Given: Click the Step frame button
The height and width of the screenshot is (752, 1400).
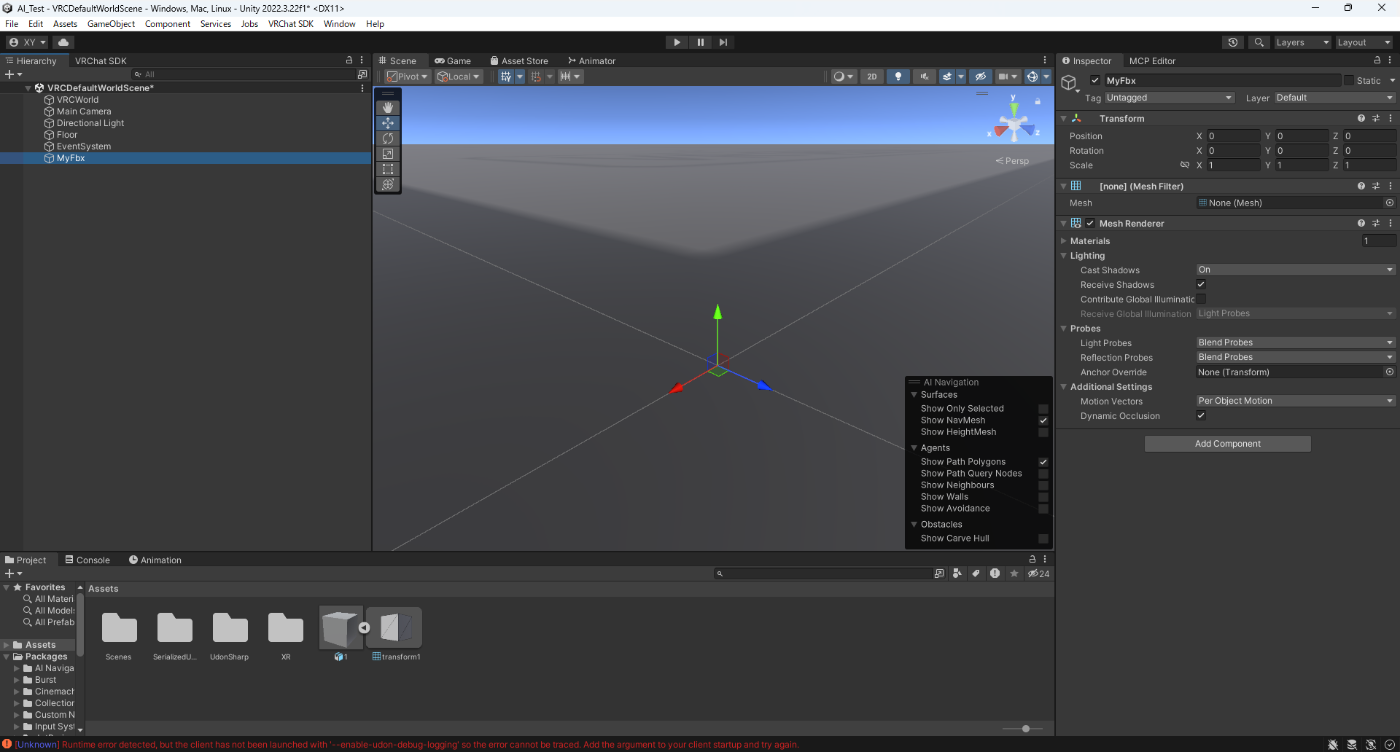Looking at the screenshot, I should [x=723, y=42].
